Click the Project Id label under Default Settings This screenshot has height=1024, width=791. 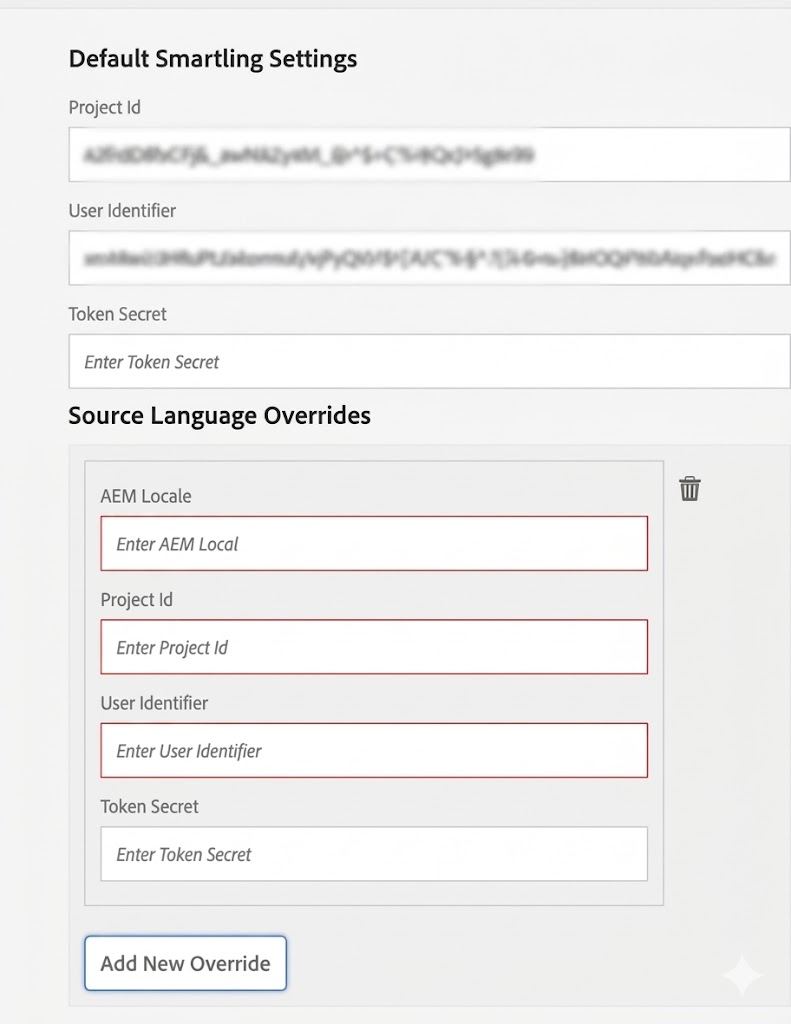click(x=104, y=107)
